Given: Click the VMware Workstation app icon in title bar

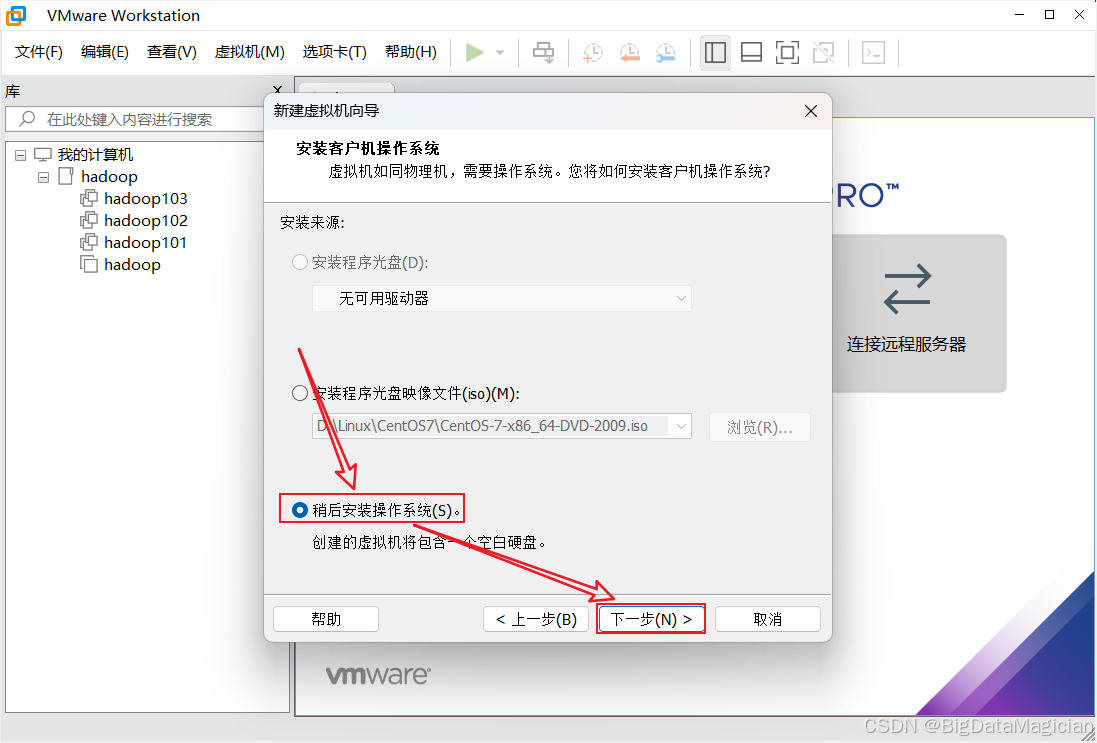Looking at the screenshot, I should (x=15, y=15).
